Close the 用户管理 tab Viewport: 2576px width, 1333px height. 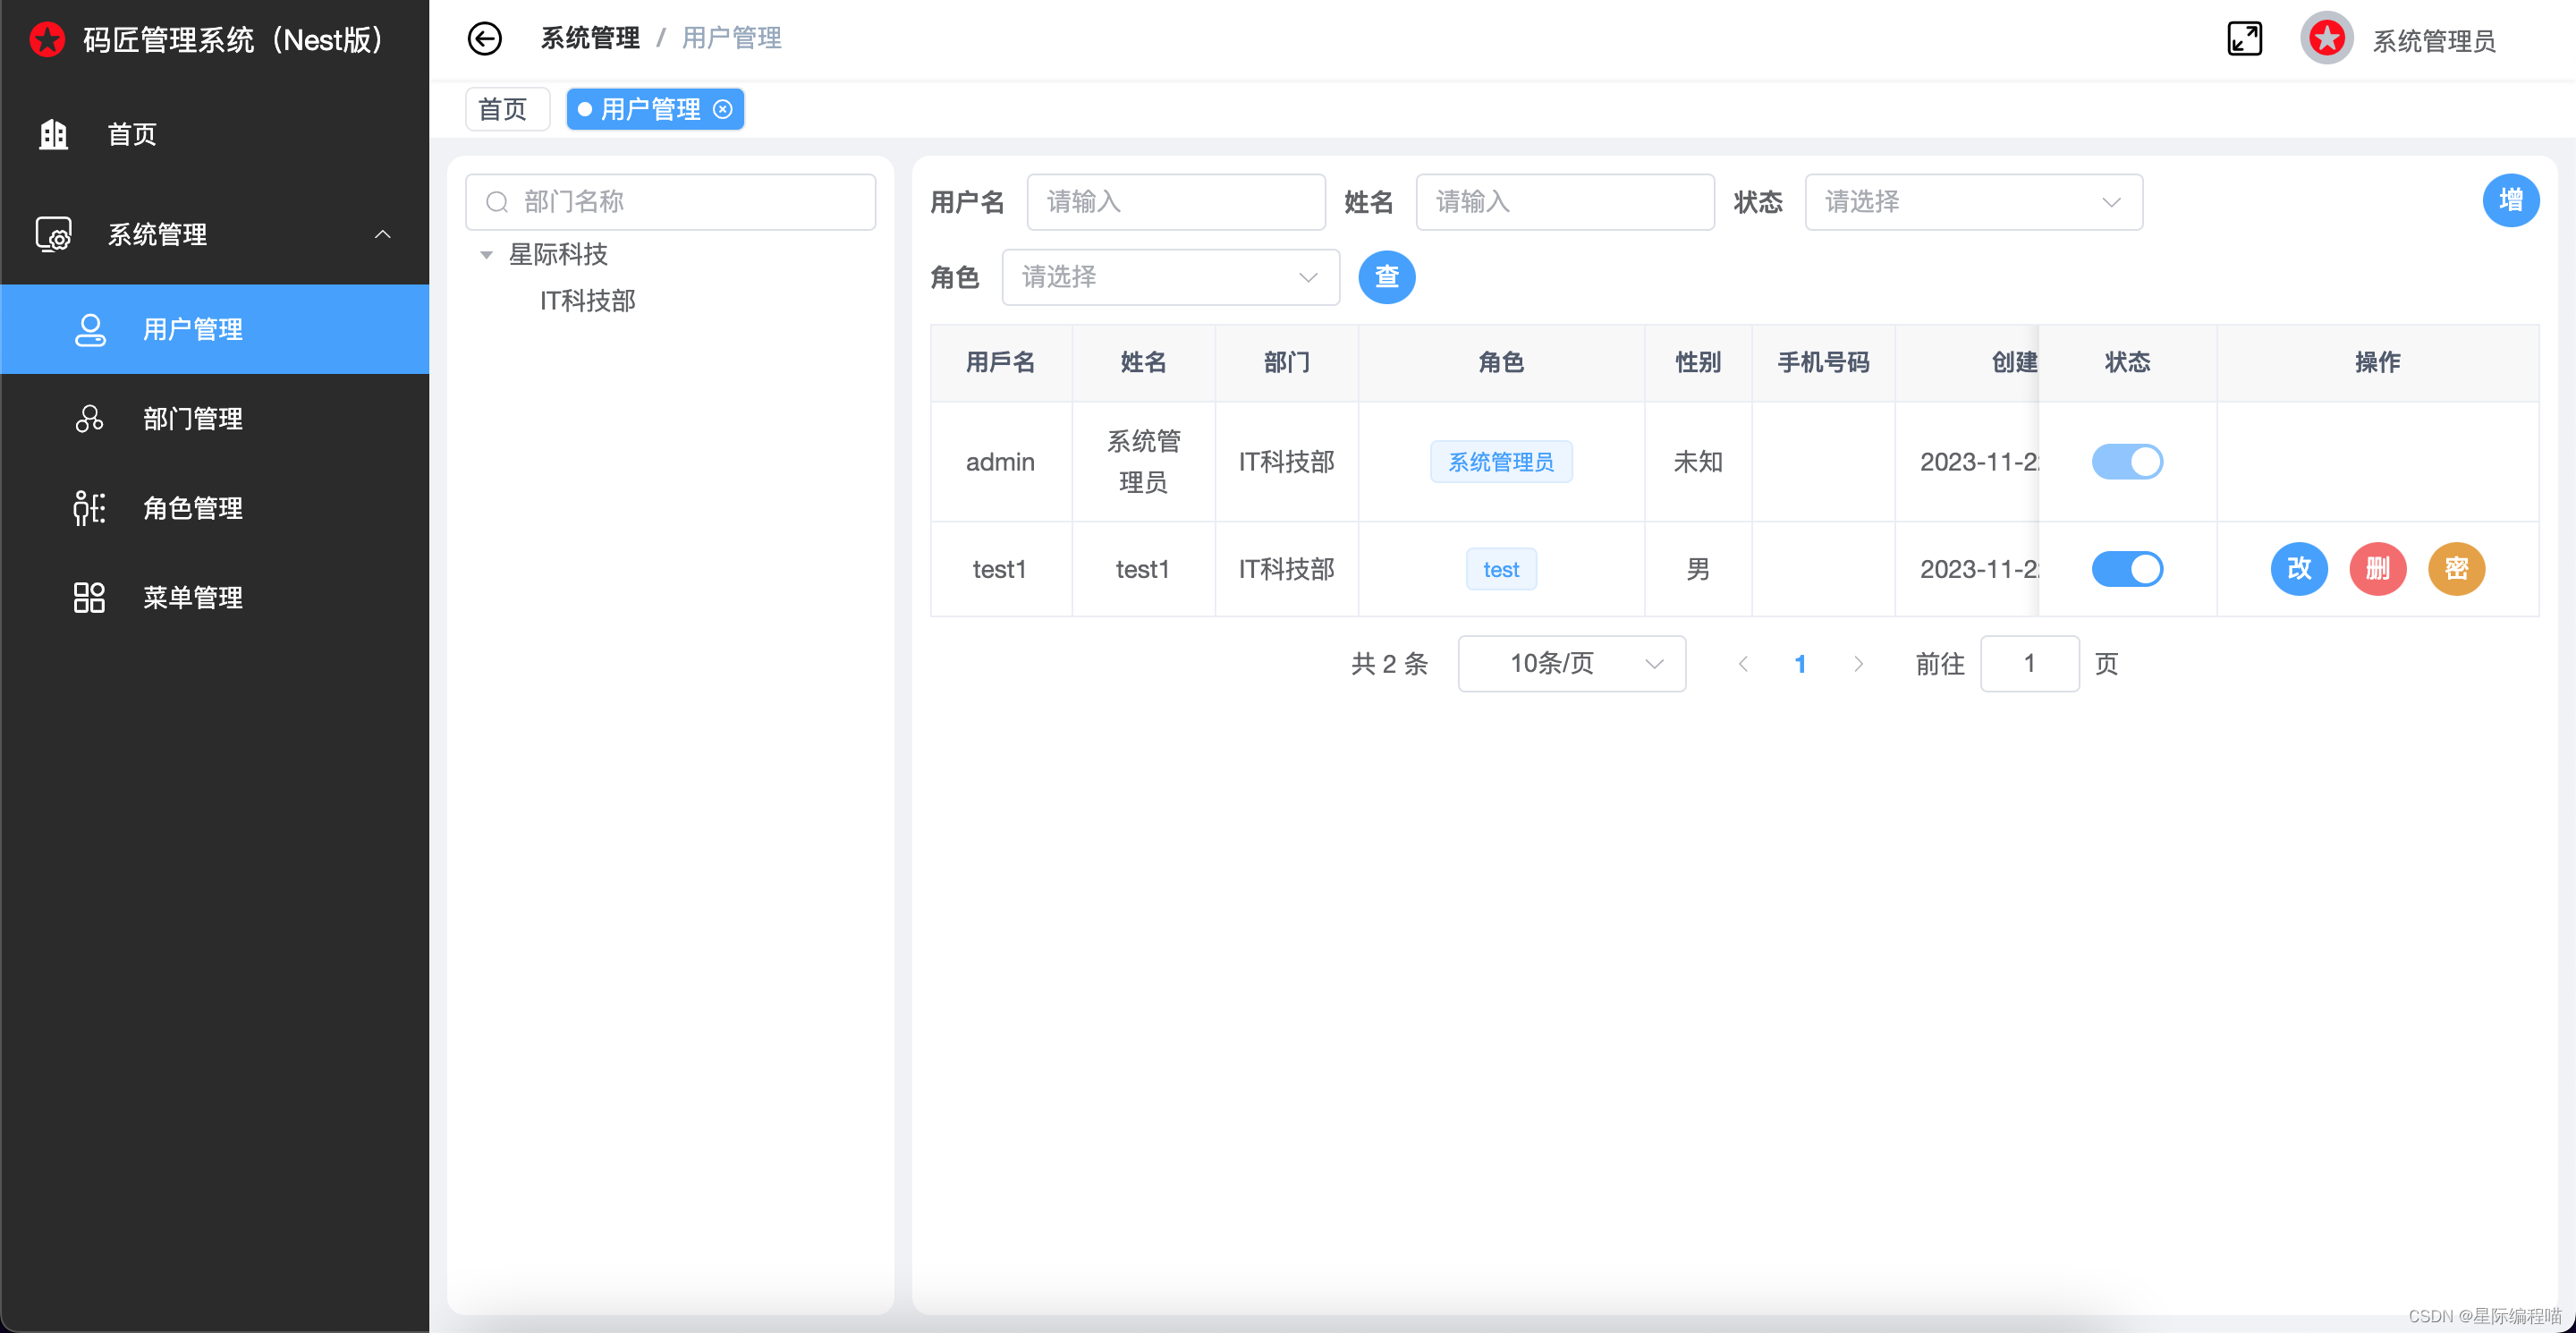tap(723, 109)
